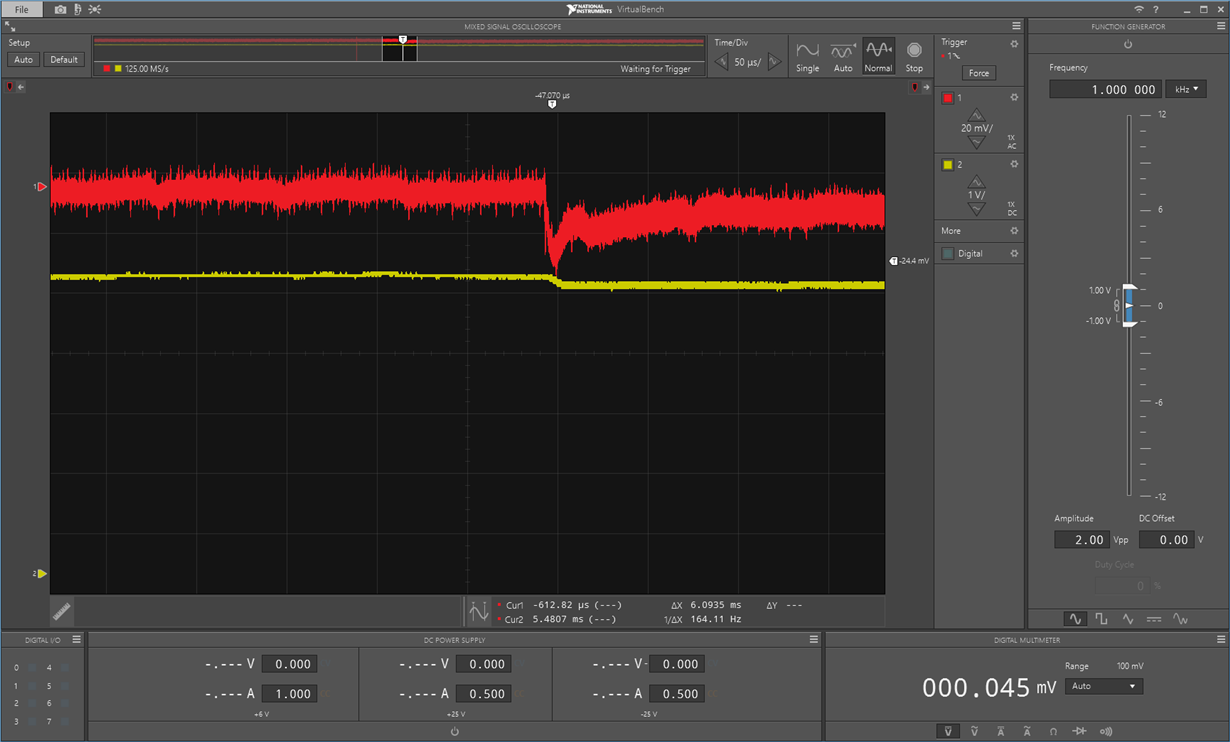Open the kHz frequency unit dropdown
Image resolution: width=1230 pixels, height=742 pixels.
(1186, 89)
